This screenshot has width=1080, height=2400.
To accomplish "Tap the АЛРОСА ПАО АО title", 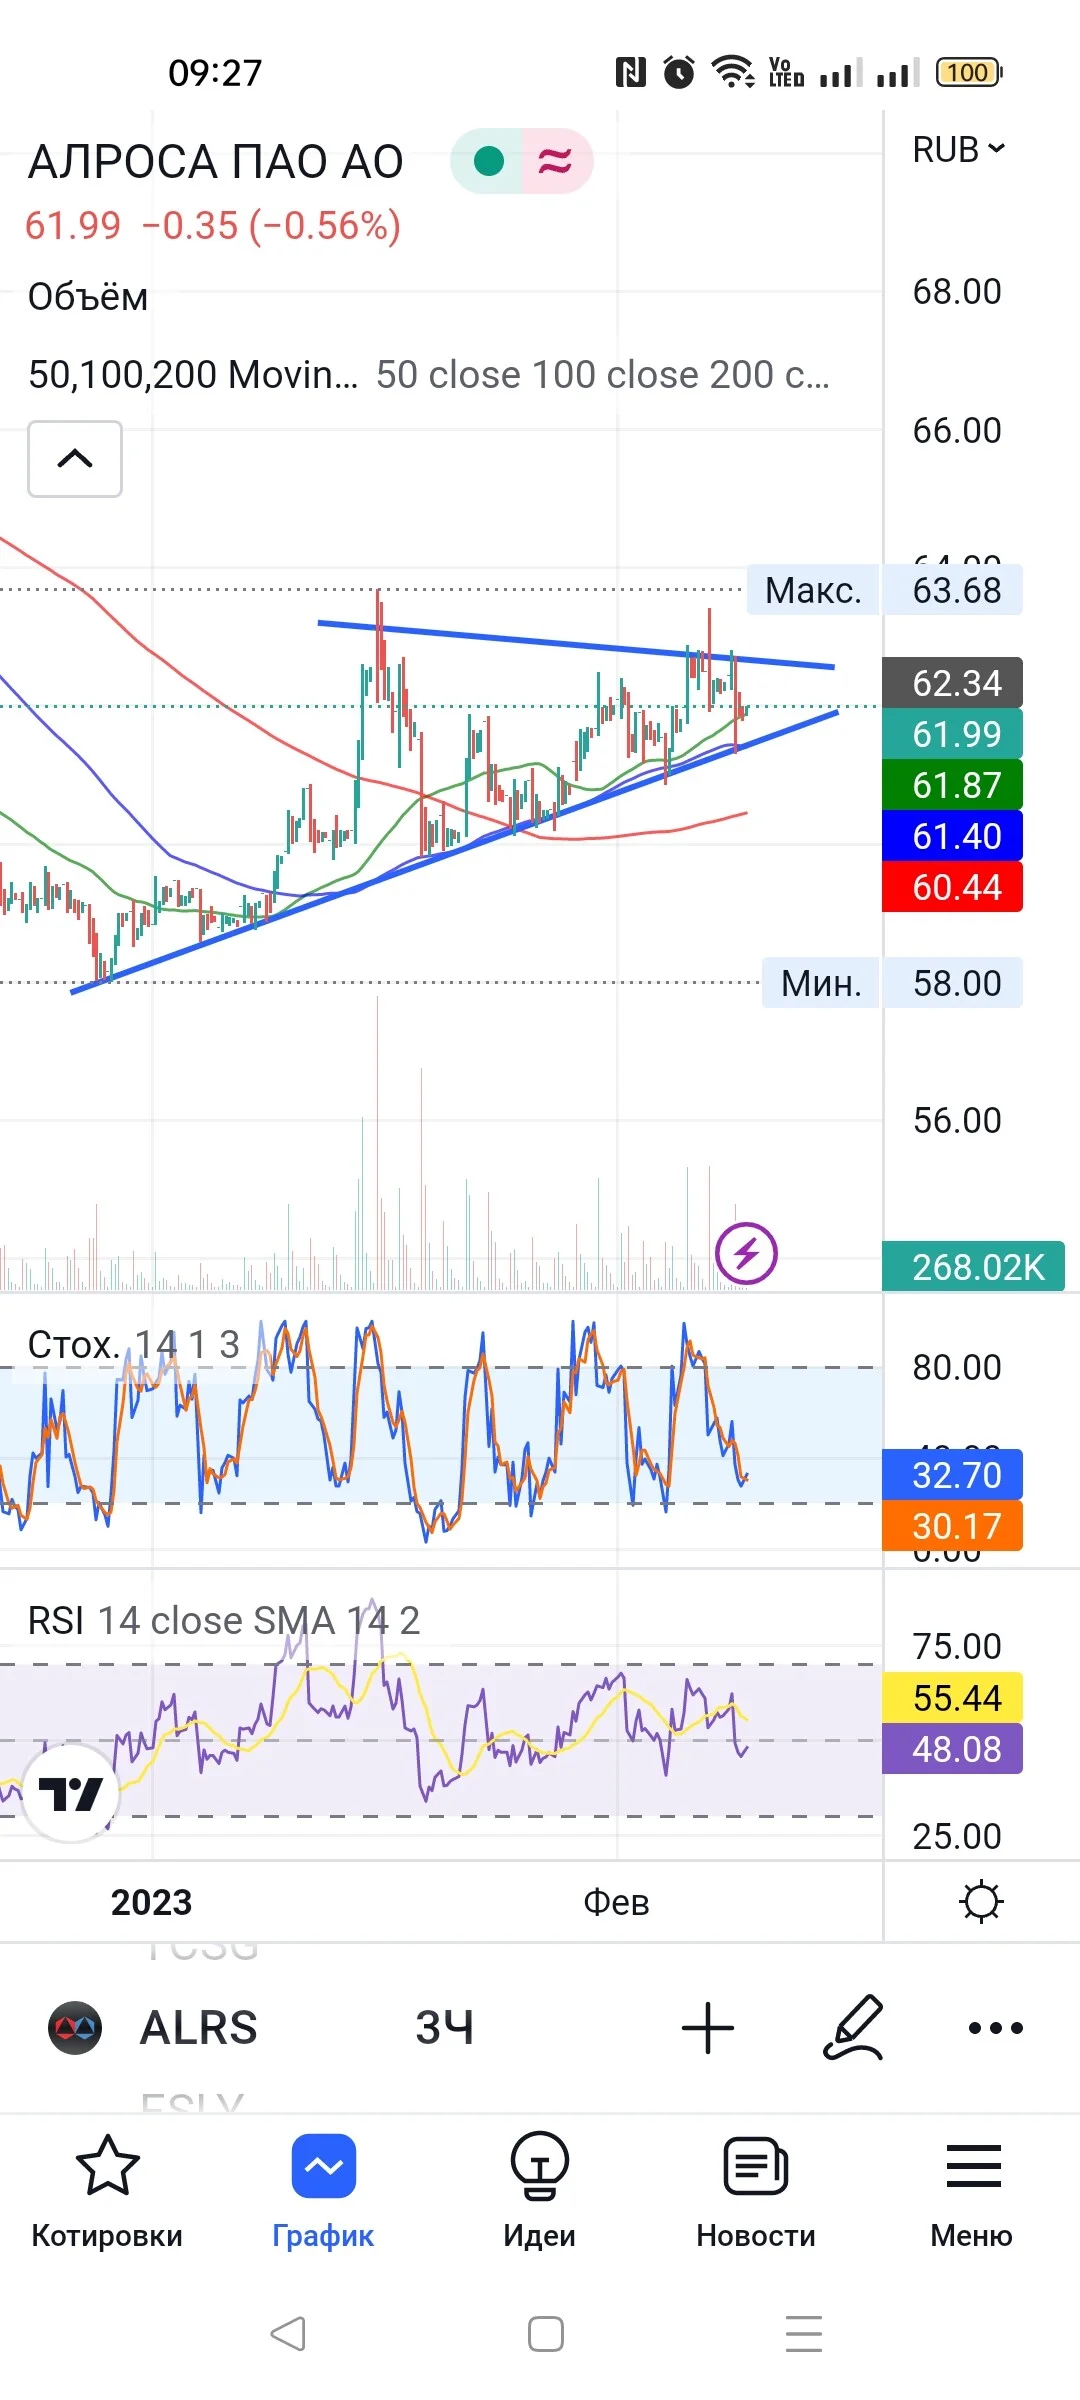I will click(x=216, y=162).
